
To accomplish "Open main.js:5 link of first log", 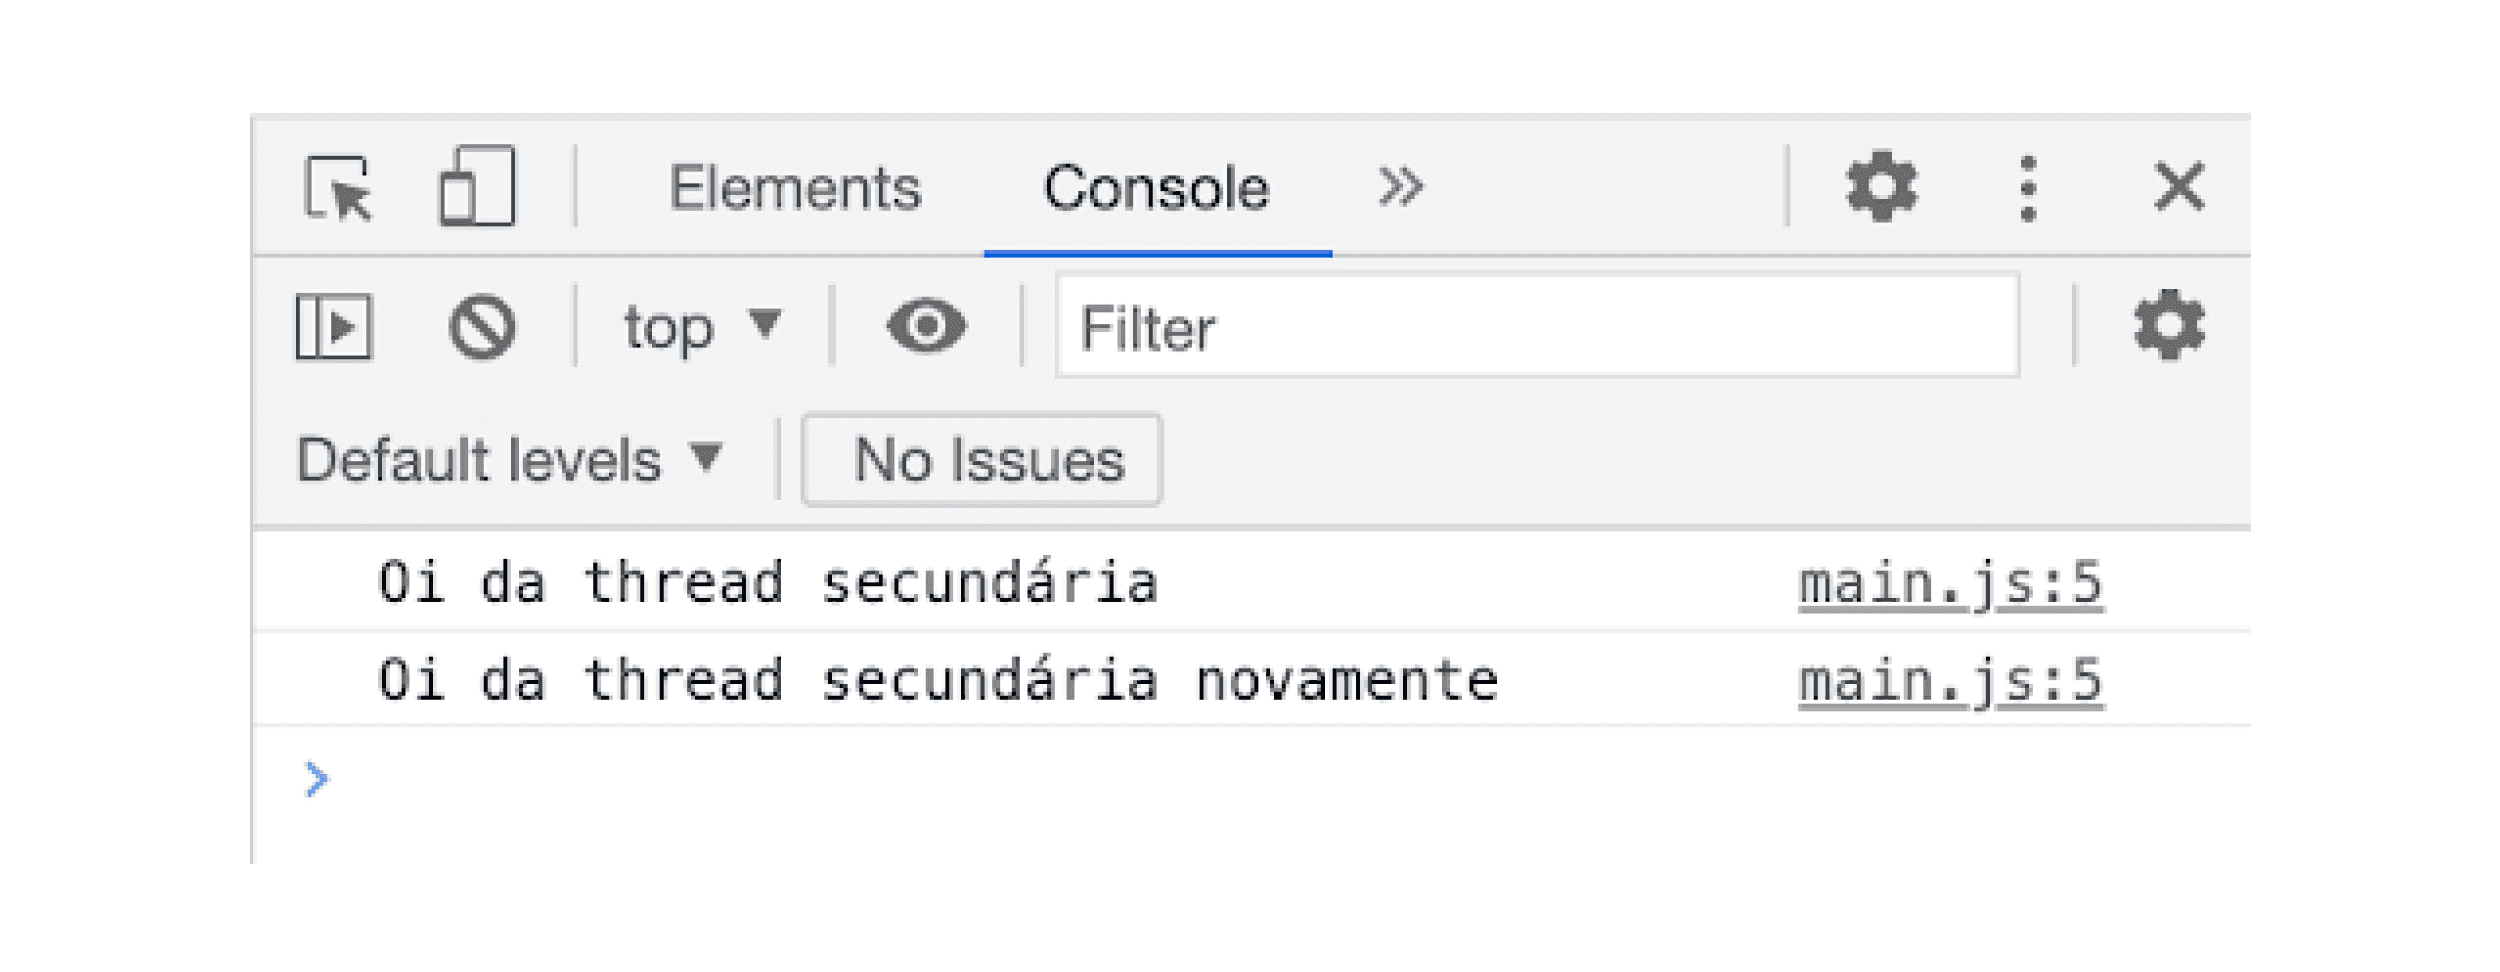I will tap(1950, 583).
